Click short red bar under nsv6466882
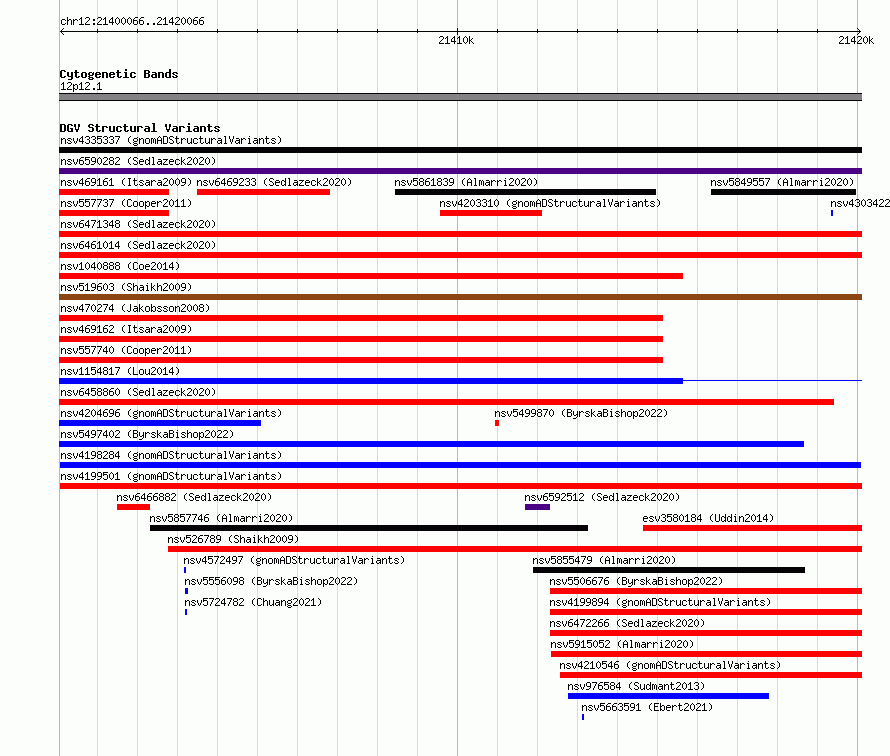 click(x=133, y=507)
